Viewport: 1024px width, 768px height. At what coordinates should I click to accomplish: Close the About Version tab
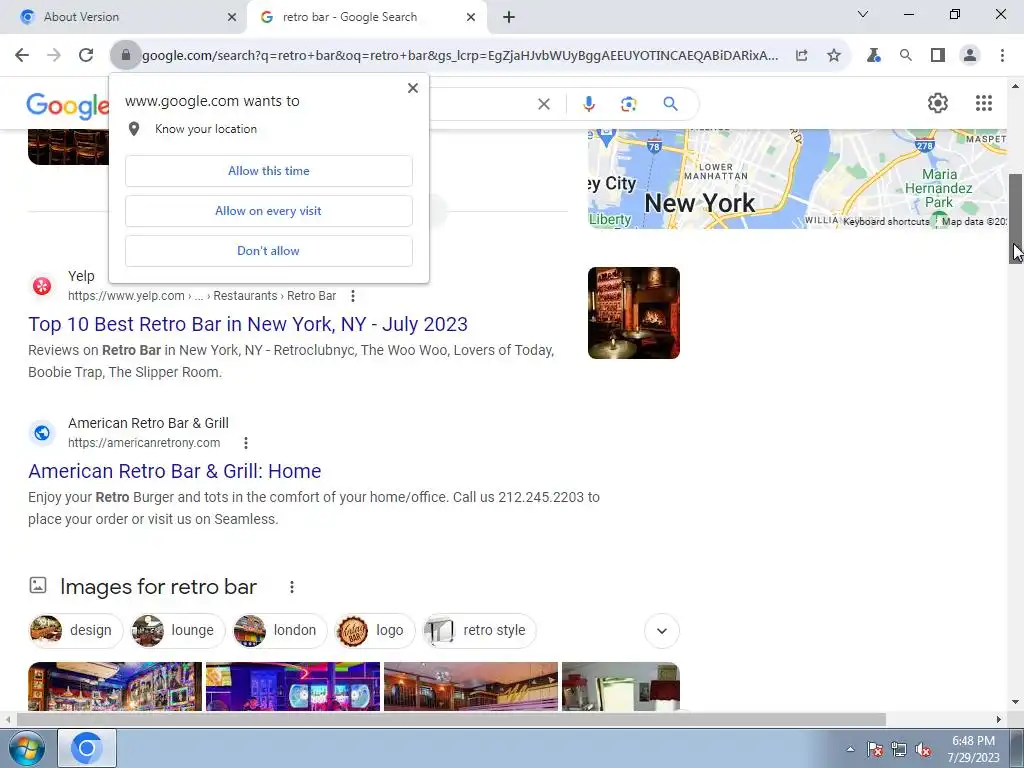point(232,17)
